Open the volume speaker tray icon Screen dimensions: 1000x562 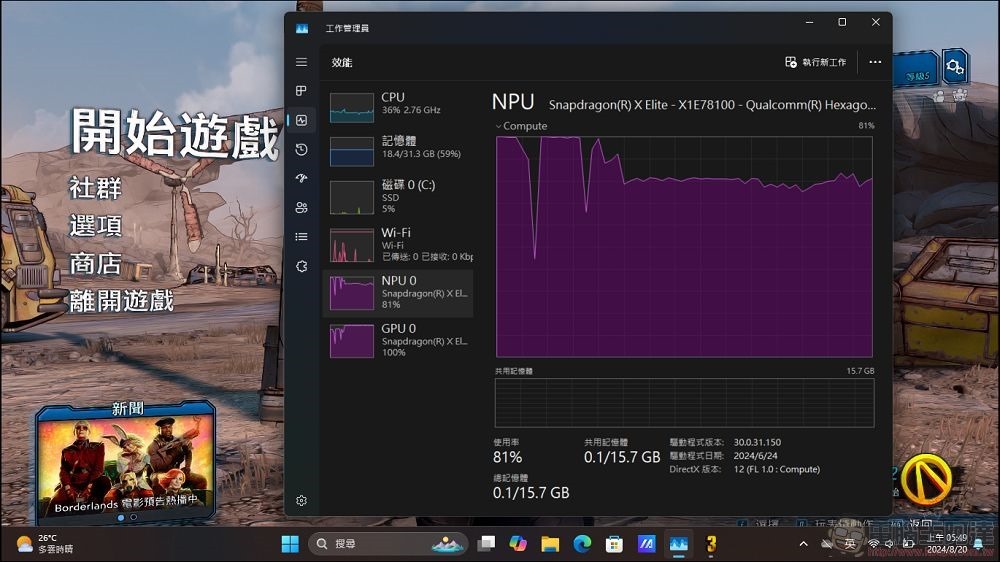click(x=890, y=544)
